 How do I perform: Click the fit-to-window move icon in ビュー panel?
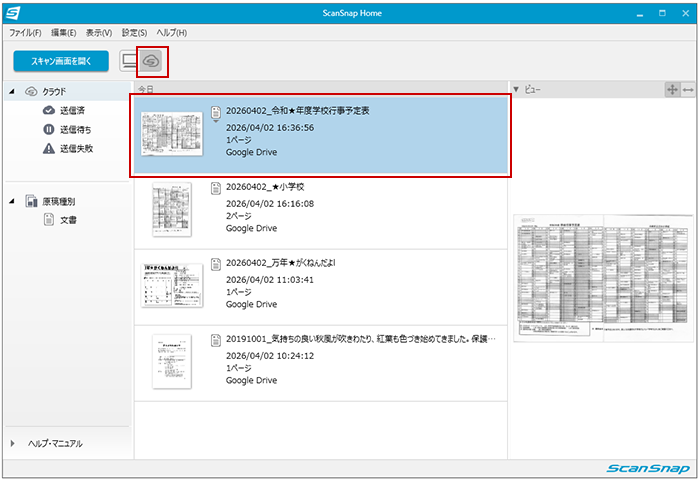[672, 90]
